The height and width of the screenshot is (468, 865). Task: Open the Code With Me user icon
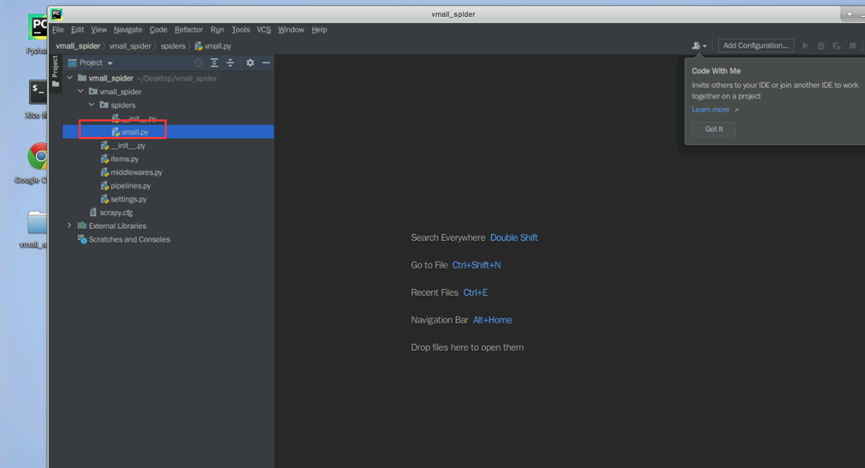pyautogui.click(x=699, y=46)
